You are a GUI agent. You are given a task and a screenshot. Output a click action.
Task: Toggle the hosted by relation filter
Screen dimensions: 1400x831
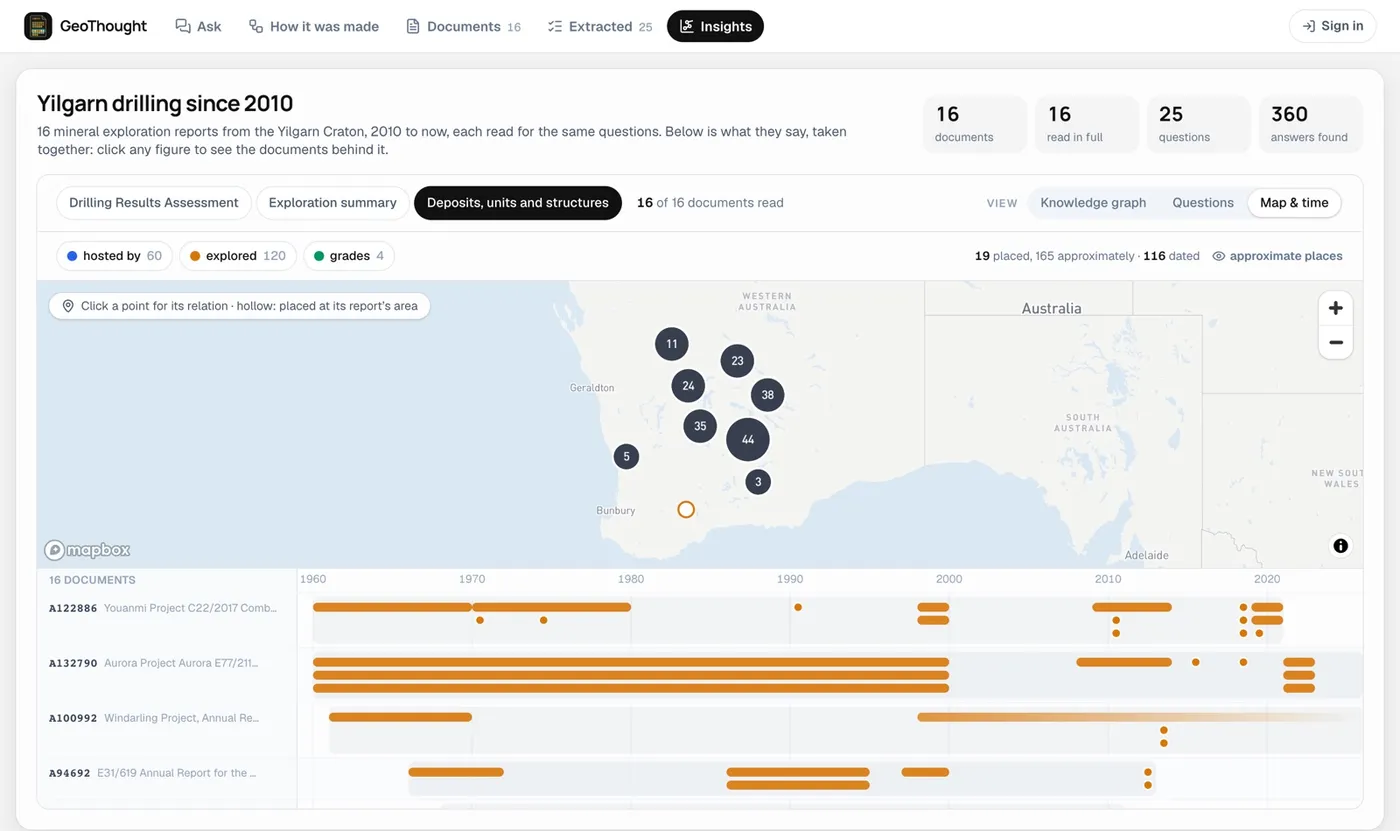114,256
